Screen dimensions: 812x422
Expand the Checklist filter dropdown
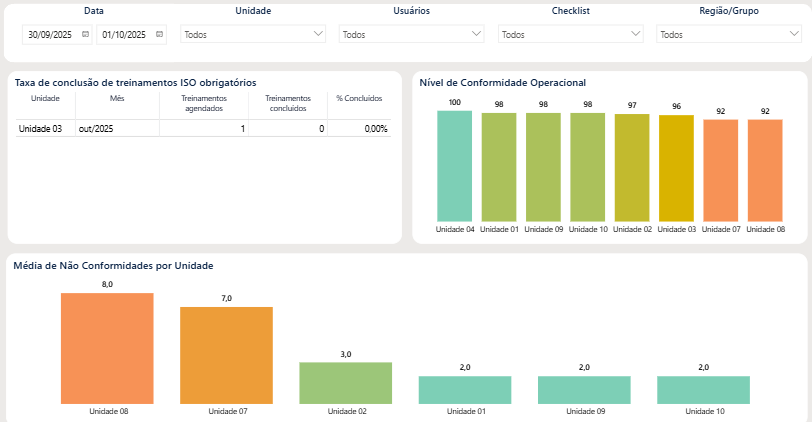coord(570,34)
